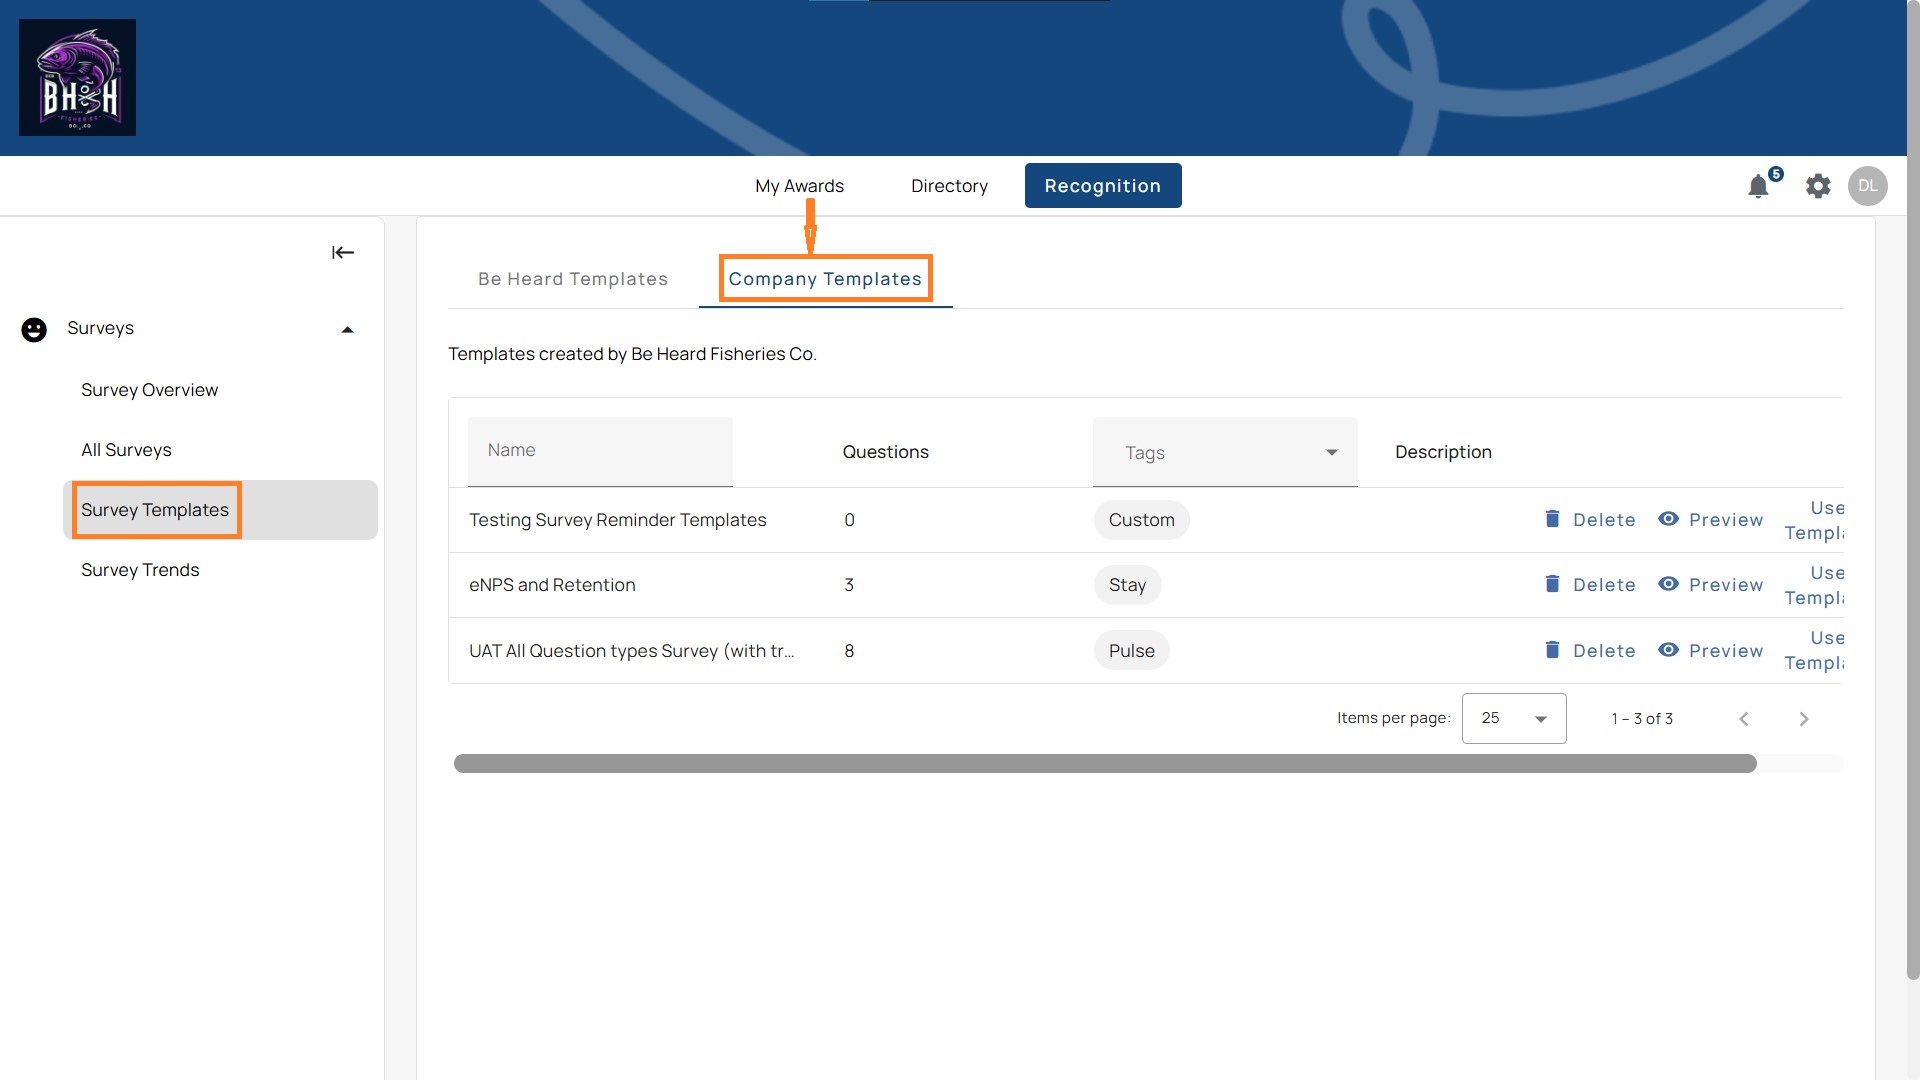Screen dimensions: 1920x1080
Task: Switch to Be Heard Templates tab
Action: click(573, 279)
